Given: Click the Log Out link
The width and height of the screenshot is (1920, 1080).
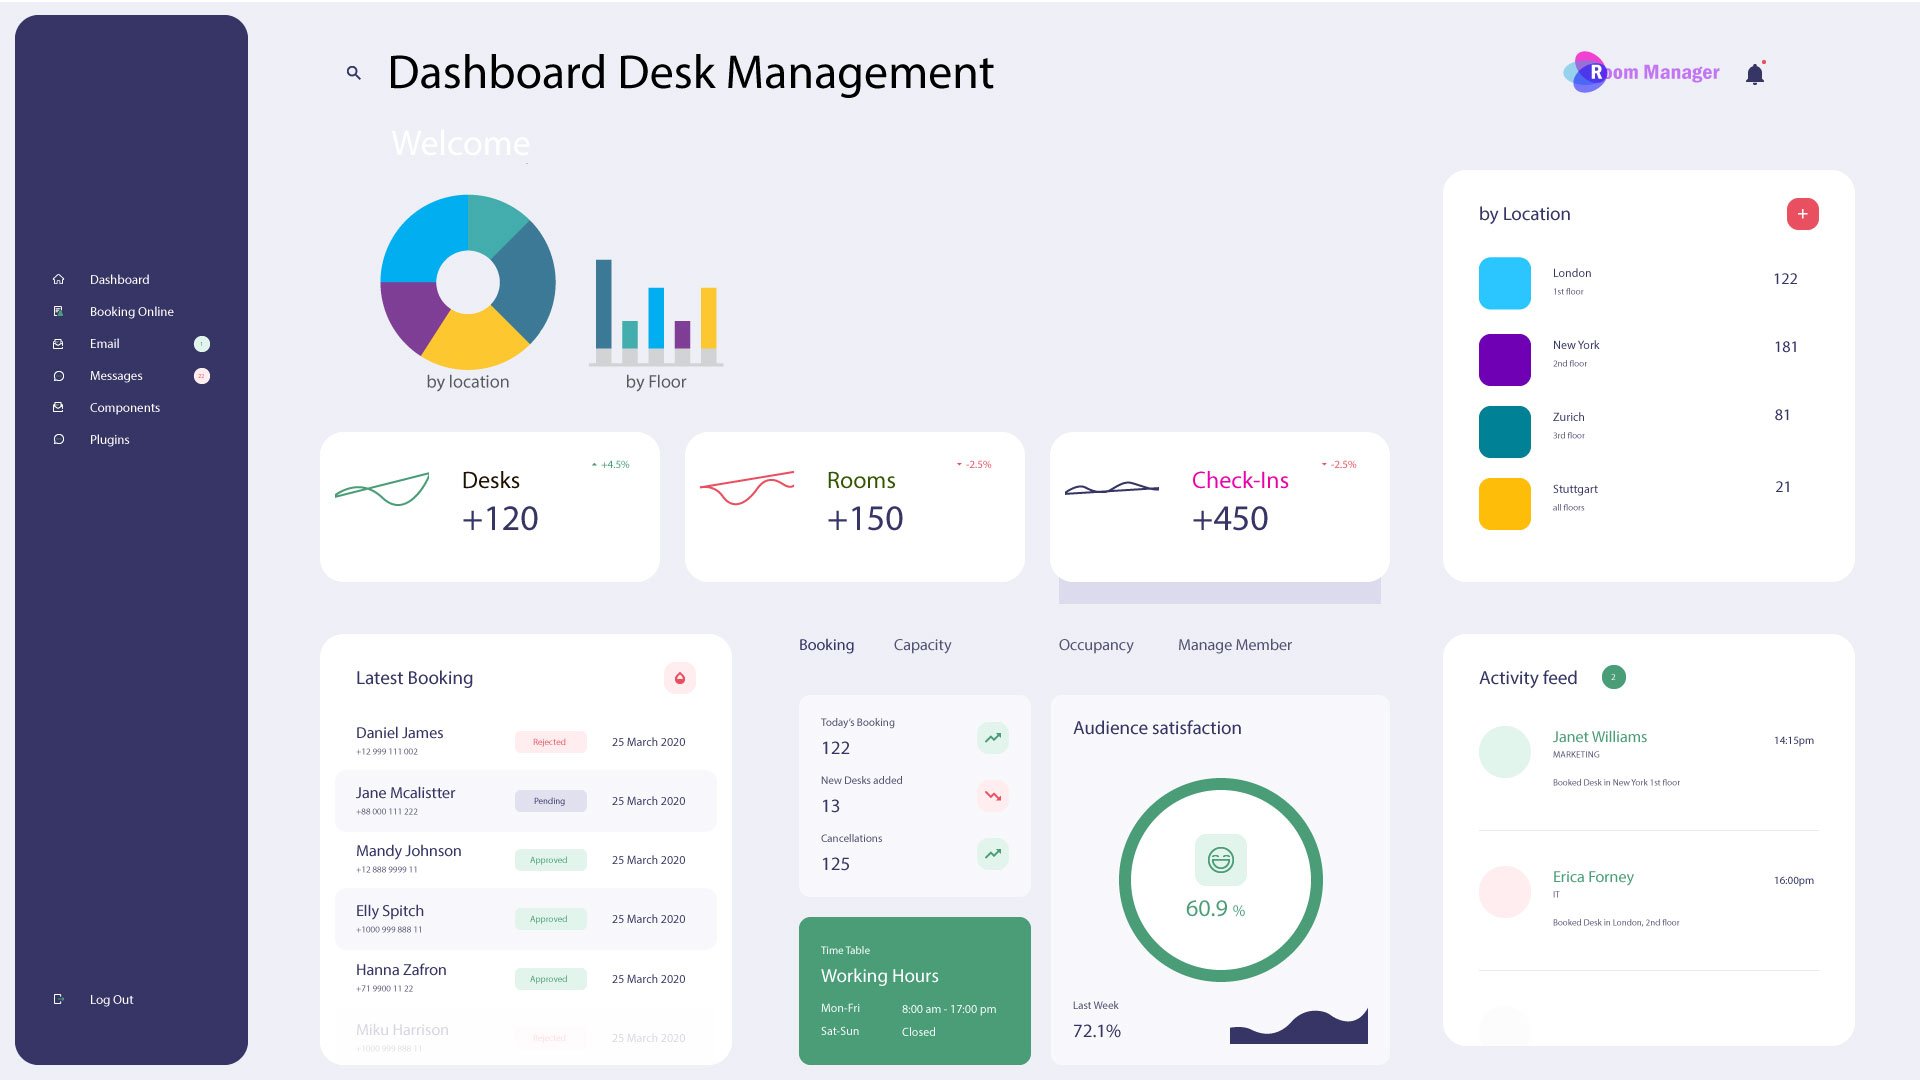Looking at the screenshot, I should (110, 999).
